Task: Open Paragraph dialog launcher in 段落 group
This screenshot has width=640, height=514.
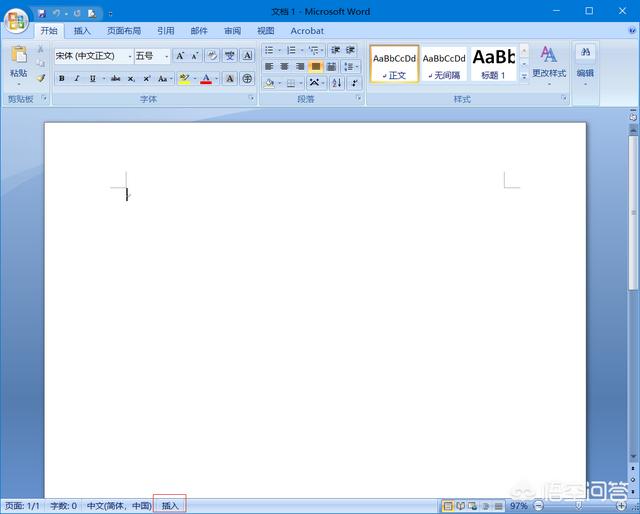Action: (359, 98)
